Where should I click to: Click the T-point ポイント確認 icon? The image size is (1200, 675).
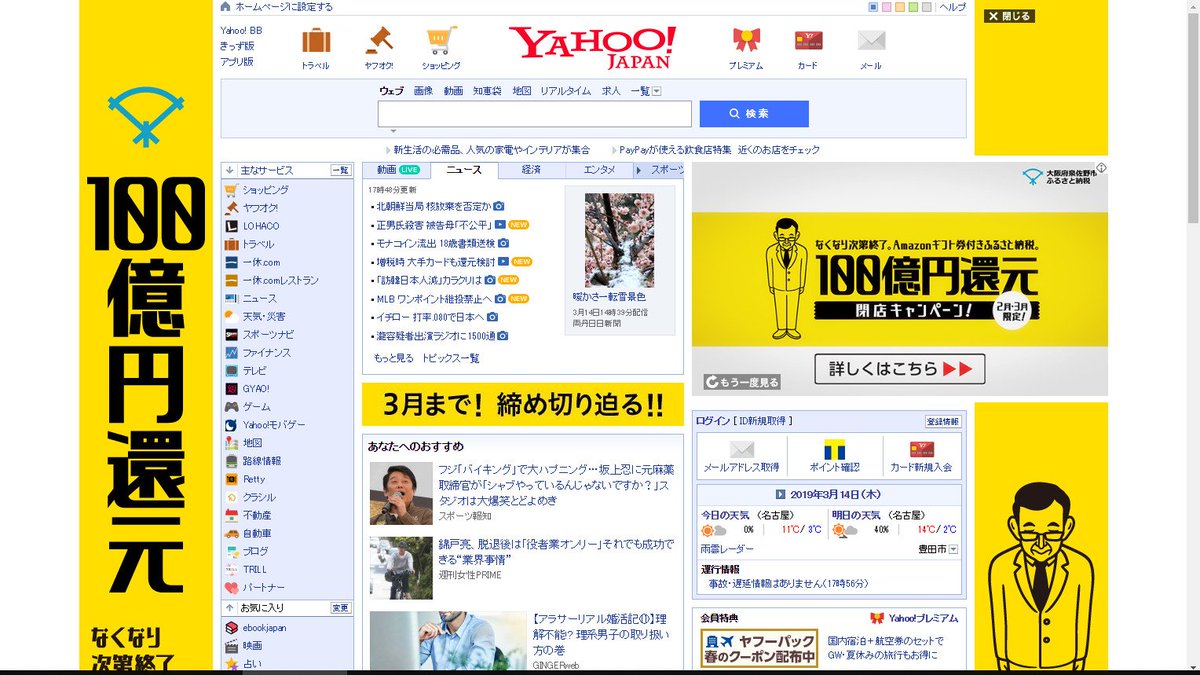pyautogui.click(x=834, y=449)
